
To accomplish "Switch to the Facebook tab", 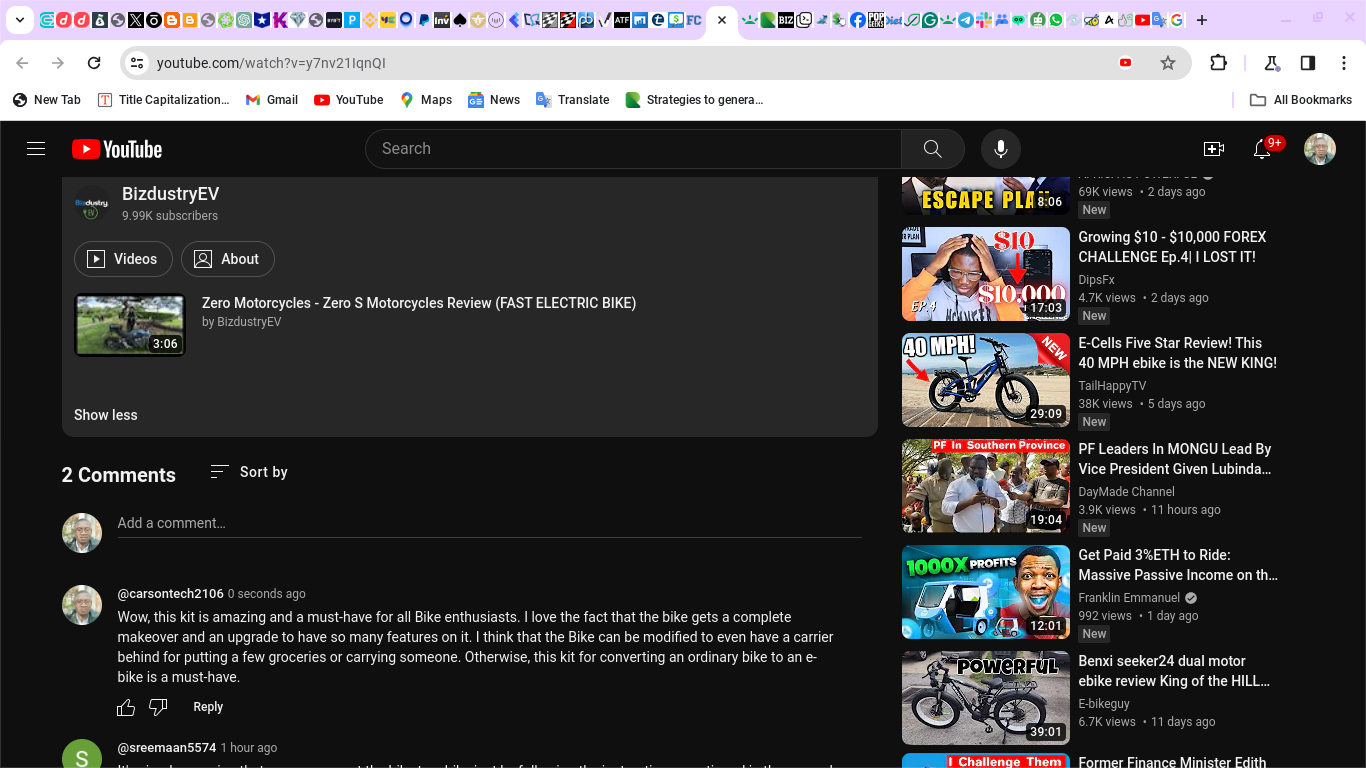I will [857, 20].
